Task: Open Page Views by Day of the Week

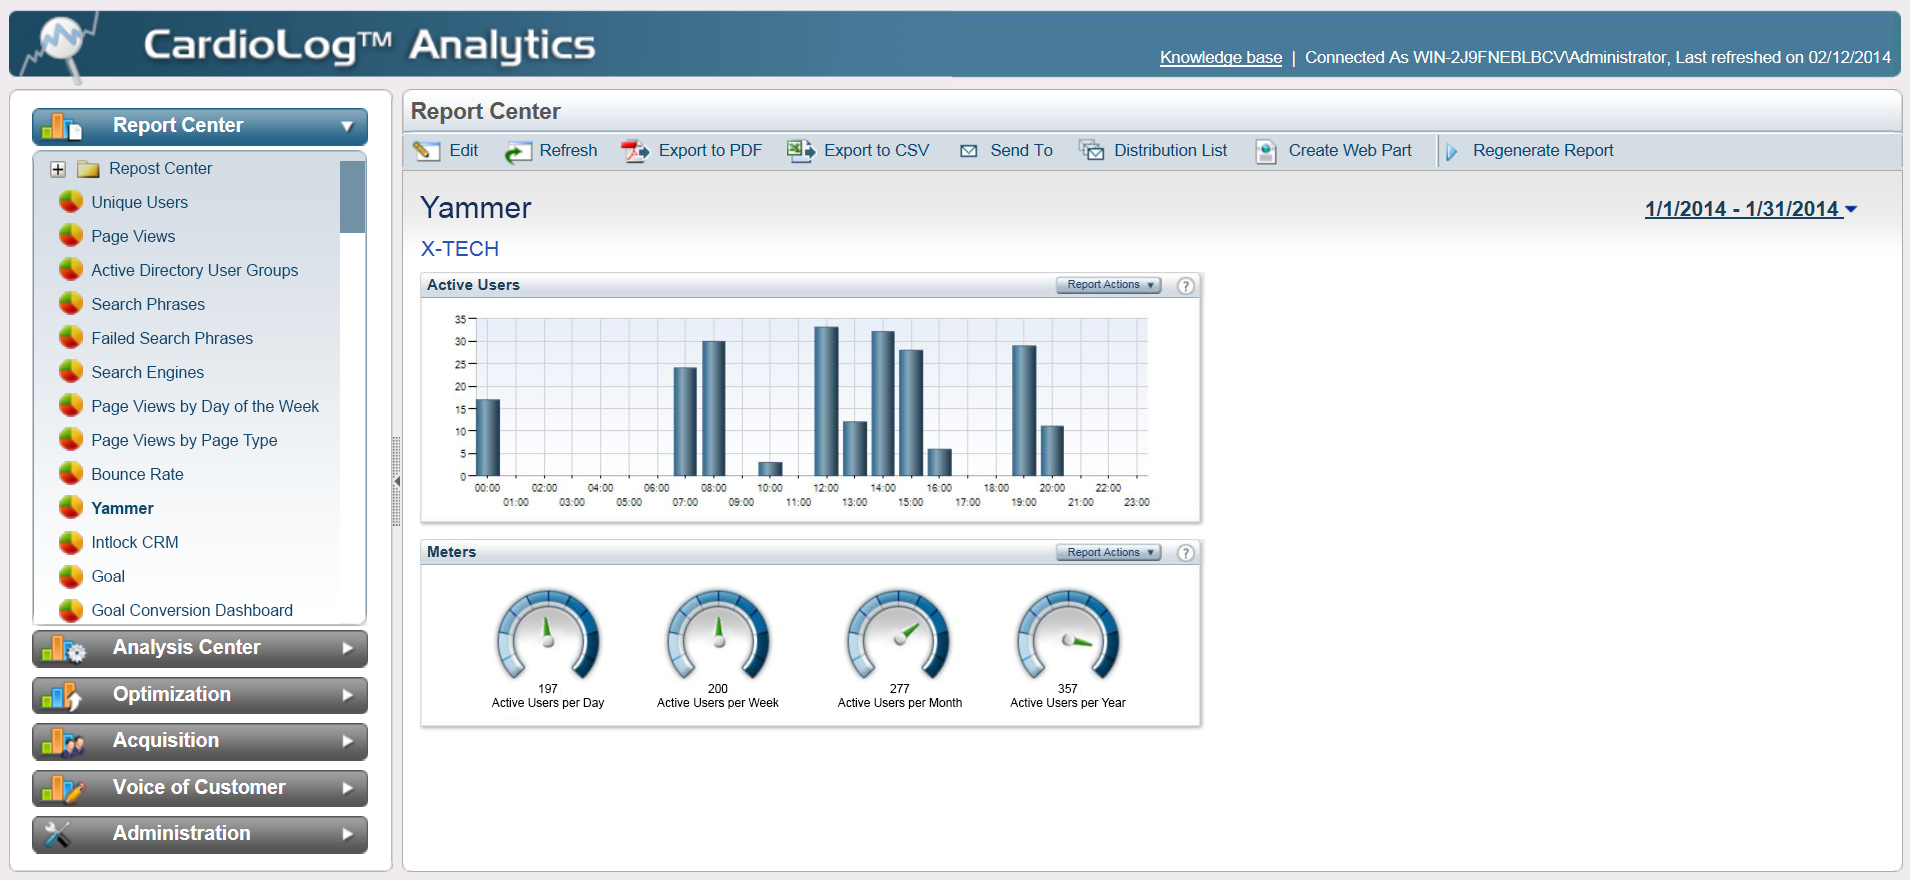Action: pyautogui.click(x=205, y=406)
